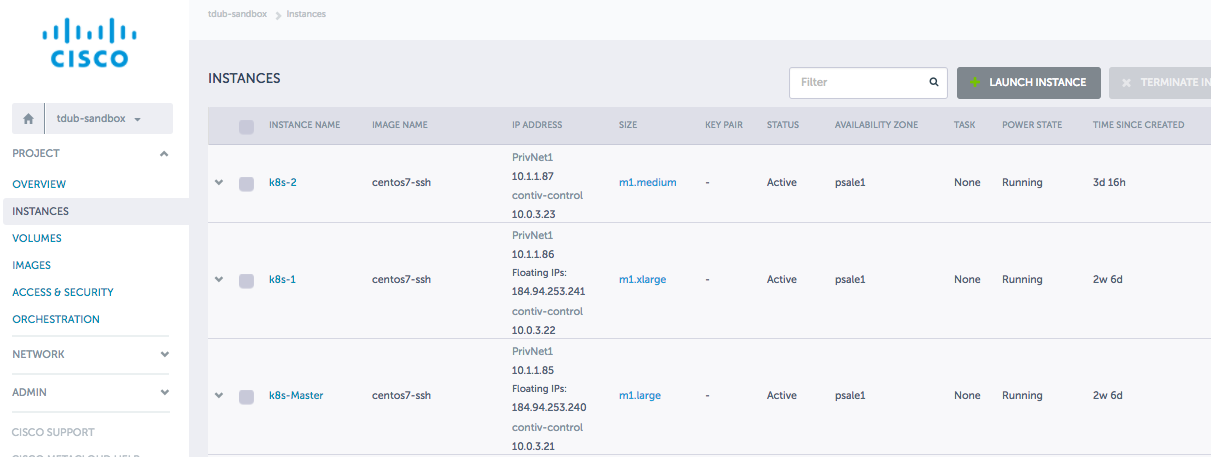Screen dimensions: 1211x457
Task: Open the tdub-sandbox project dropdown
Action: tap(108, 118)
